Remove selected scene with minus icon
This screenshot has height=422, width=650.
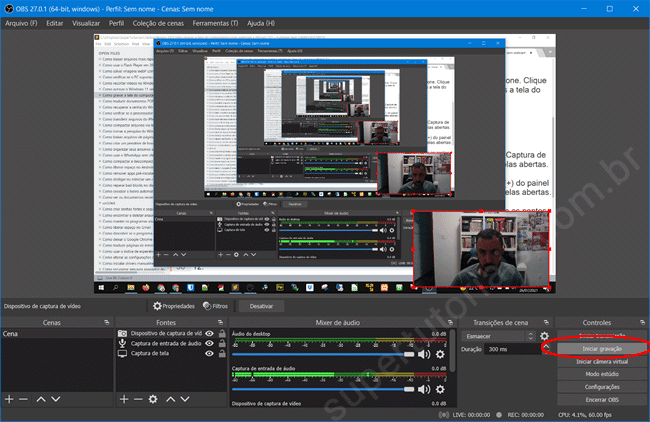coord(24,398)
